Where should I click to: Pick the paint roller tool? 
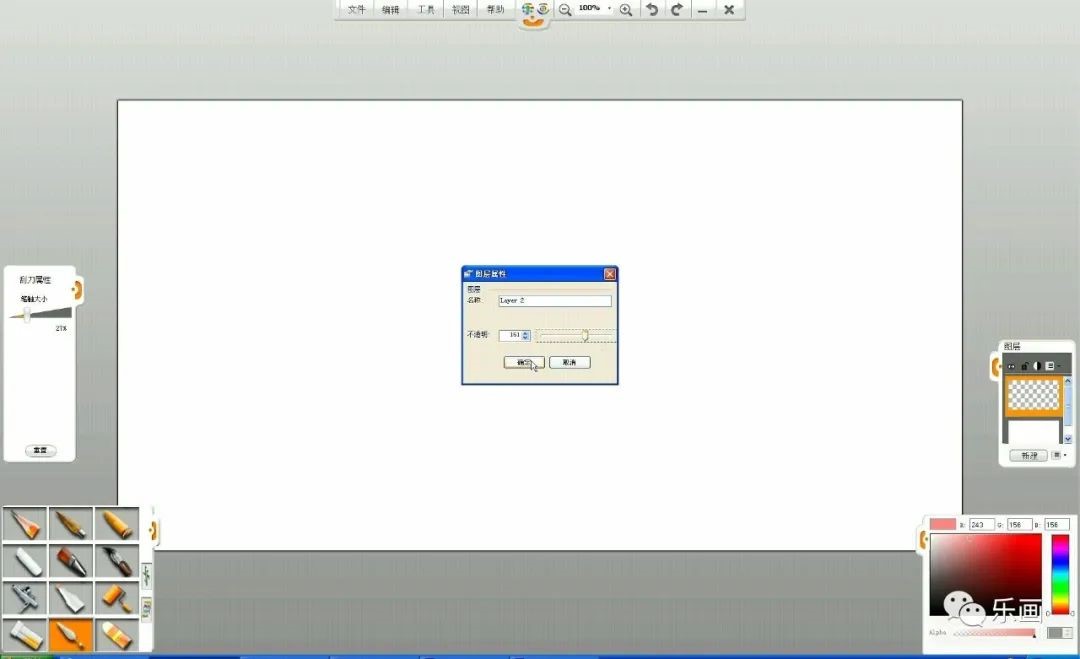[116, 597]
